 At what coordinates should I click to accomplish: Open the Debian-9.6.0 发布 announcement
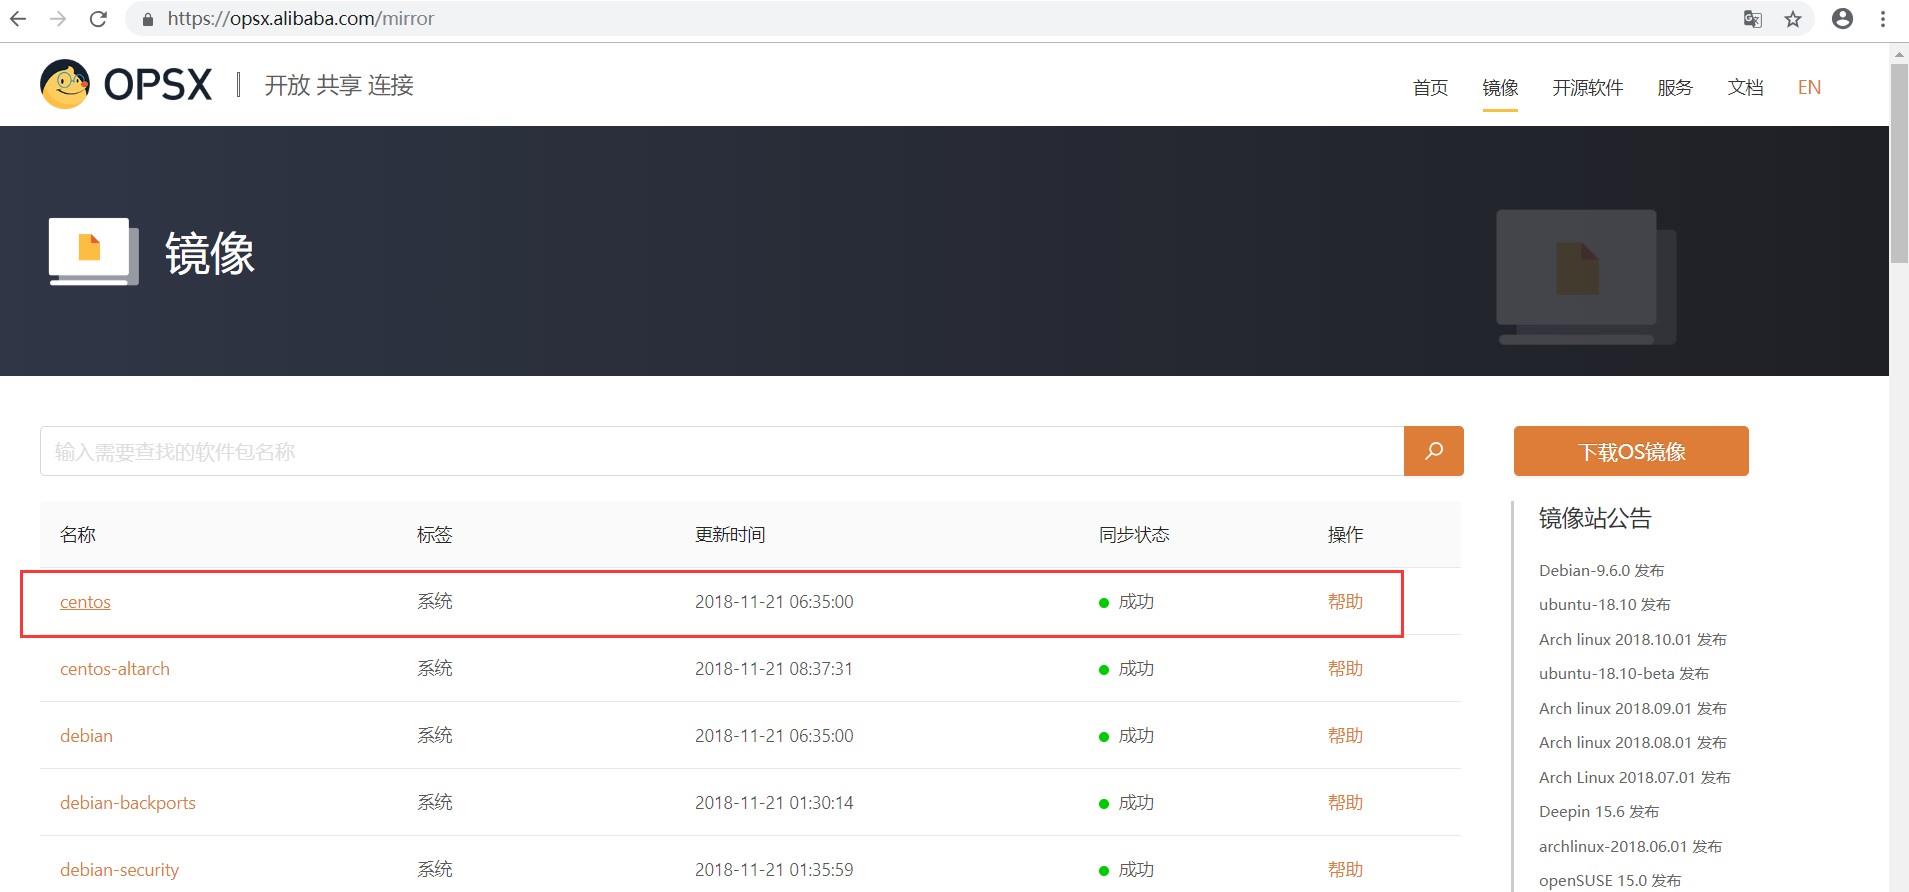1601,571
